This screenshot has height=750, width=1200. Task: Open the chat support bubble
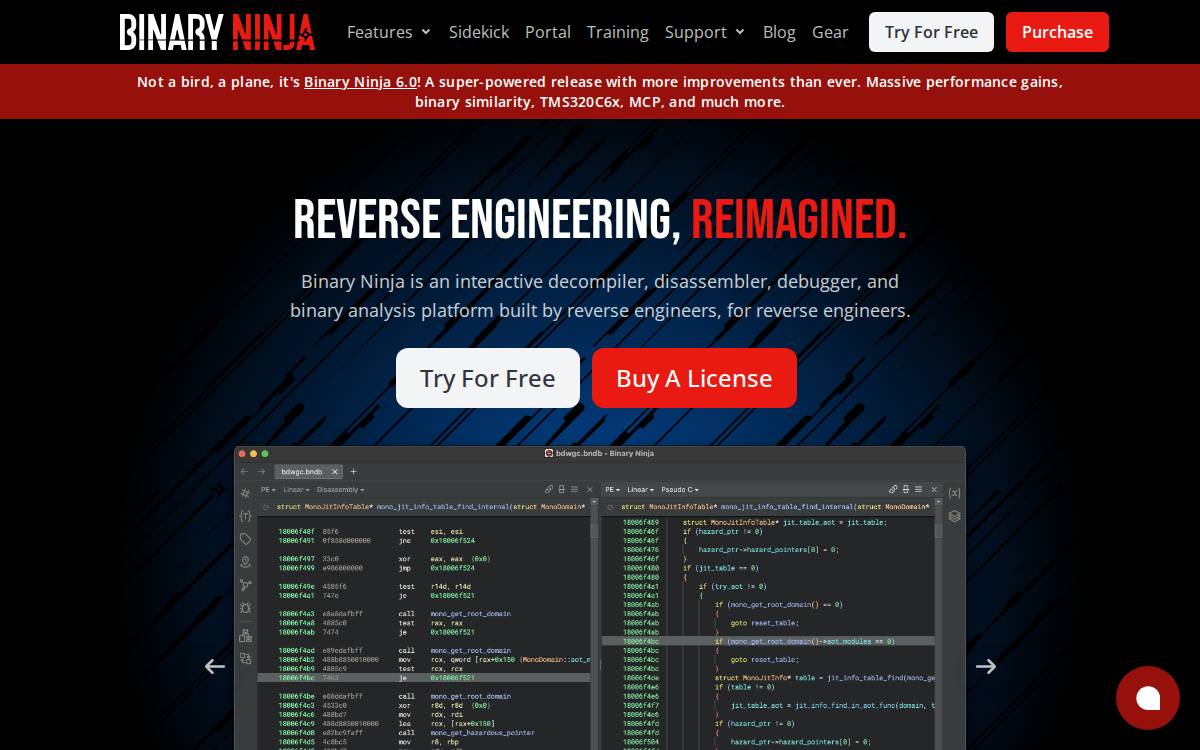(x=1148, y=698)
